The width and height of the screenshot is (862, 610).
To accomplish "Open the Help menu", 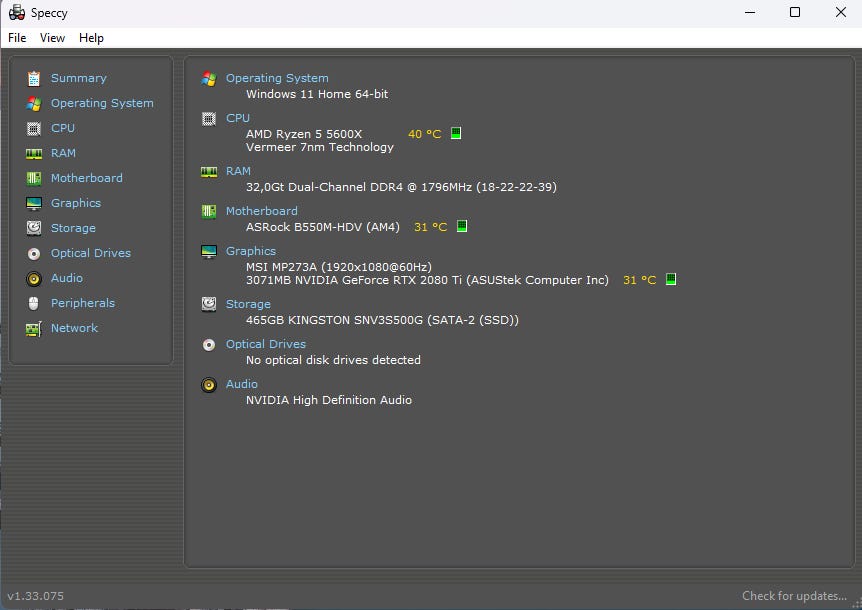I will coord(91,38).
